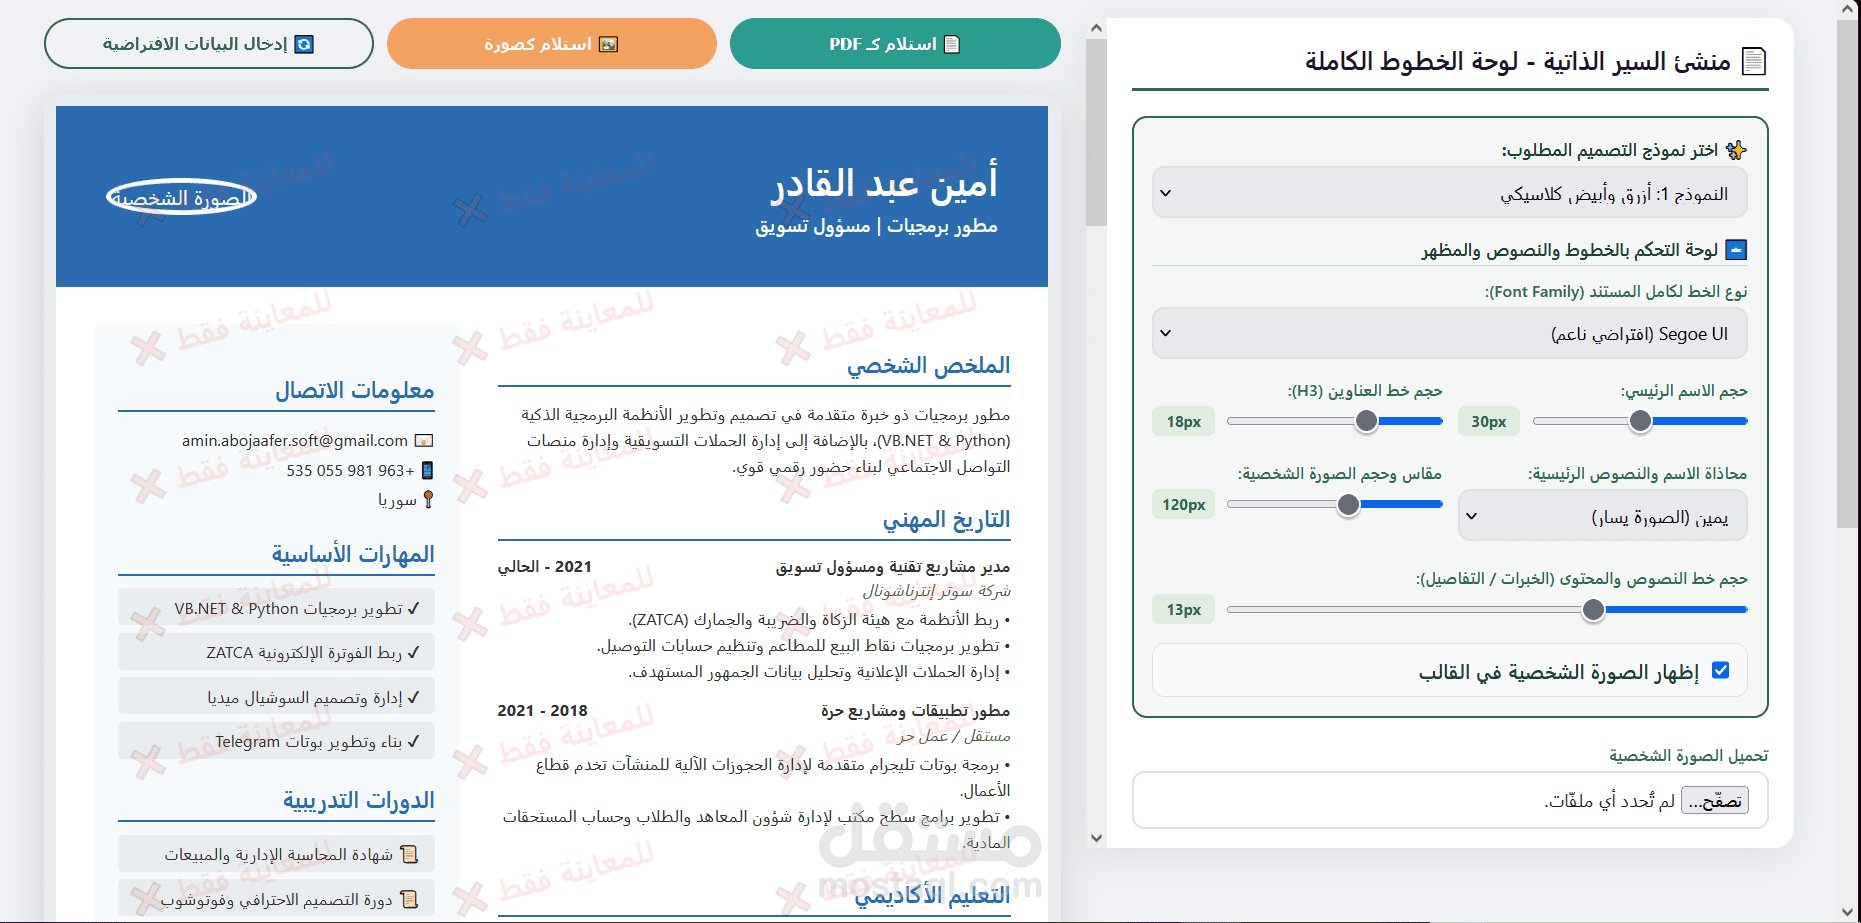This screenshot has width=1861, height=923.
Task: Click the استلام كصورة button
Action: [x=552, y=44]
